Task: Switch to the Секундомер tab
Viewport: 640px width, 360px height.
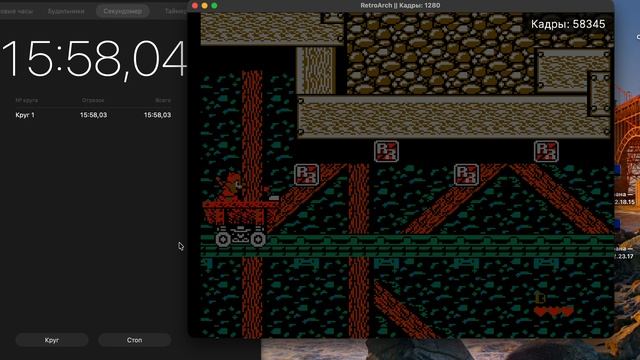Action: click(122, 11)
